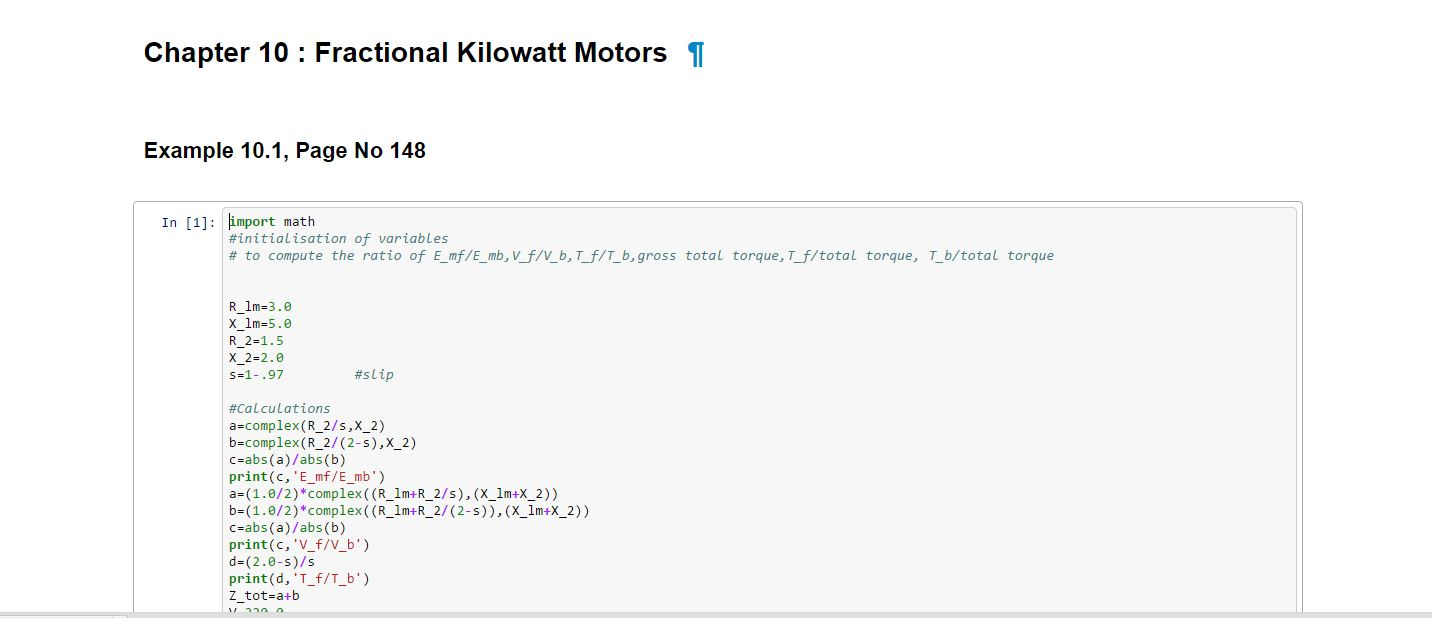
Task: Click the s=1-.97 assignment
Action: coord(256,375)
